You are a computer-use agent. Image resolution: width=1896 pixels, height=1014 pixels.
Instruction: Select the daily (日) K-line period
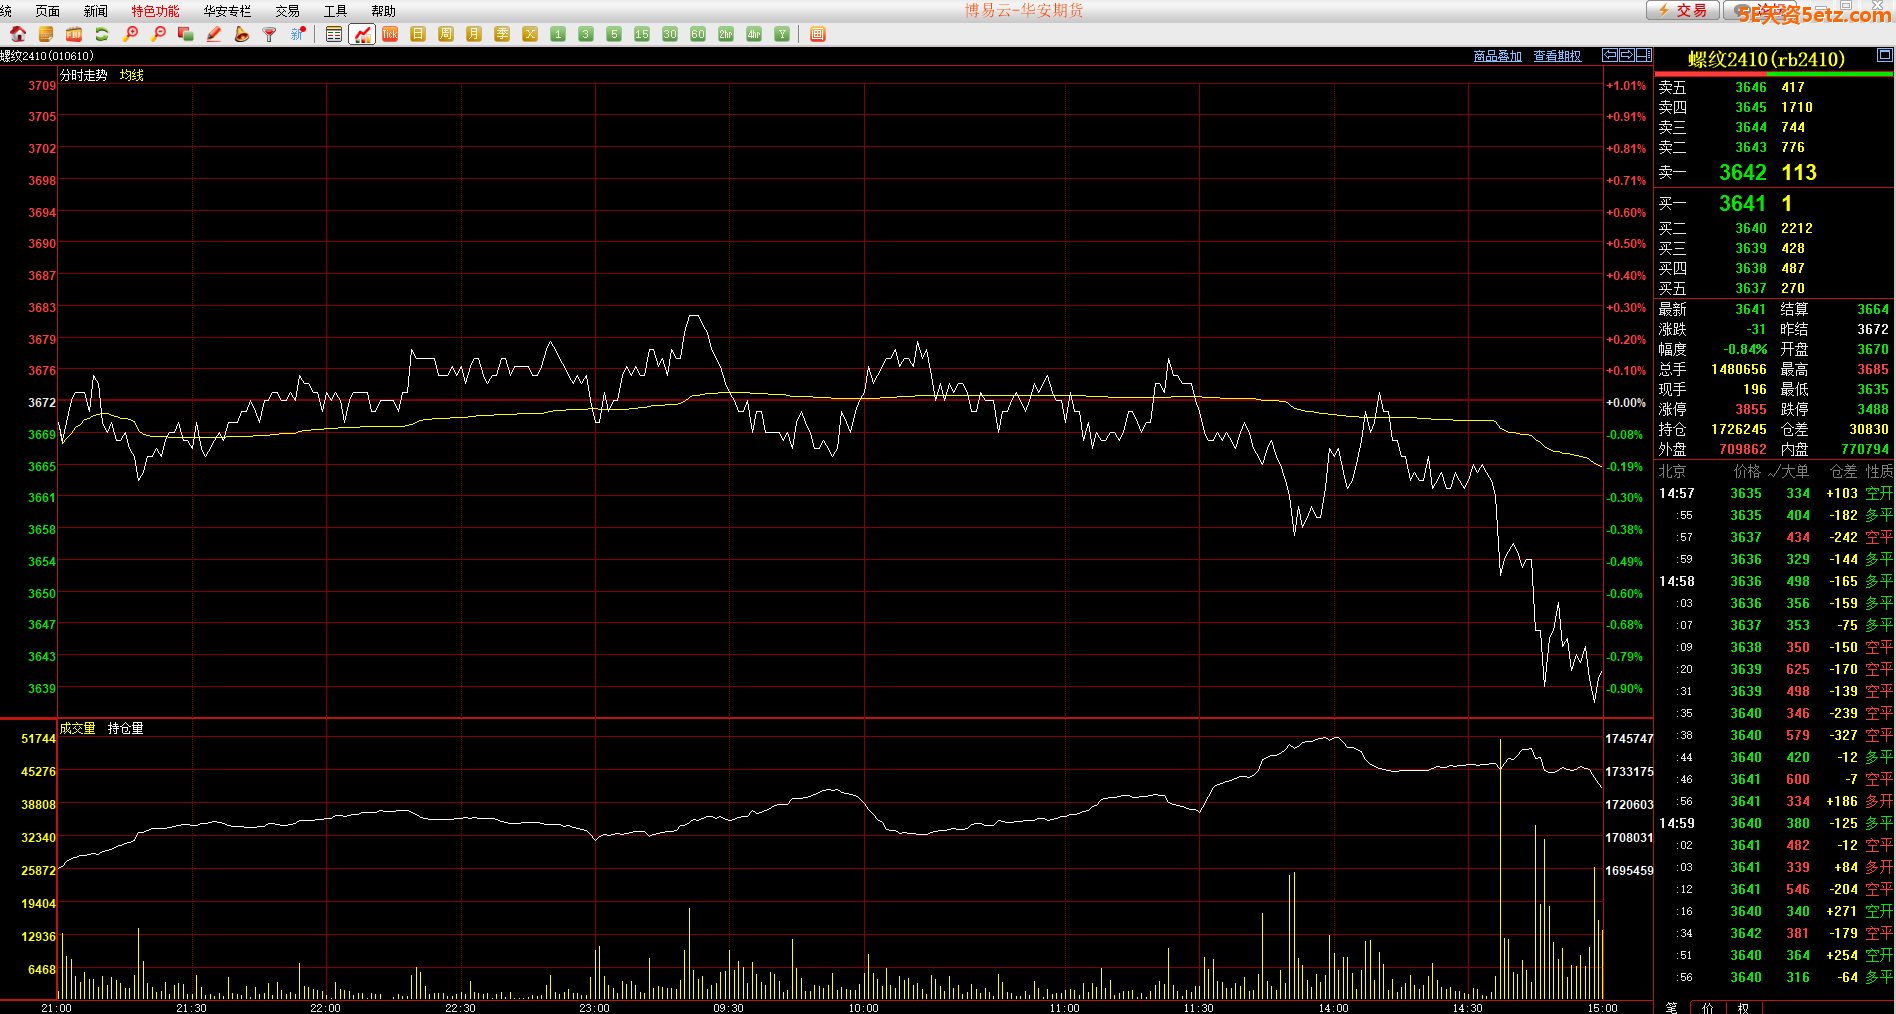coord(418,34)
